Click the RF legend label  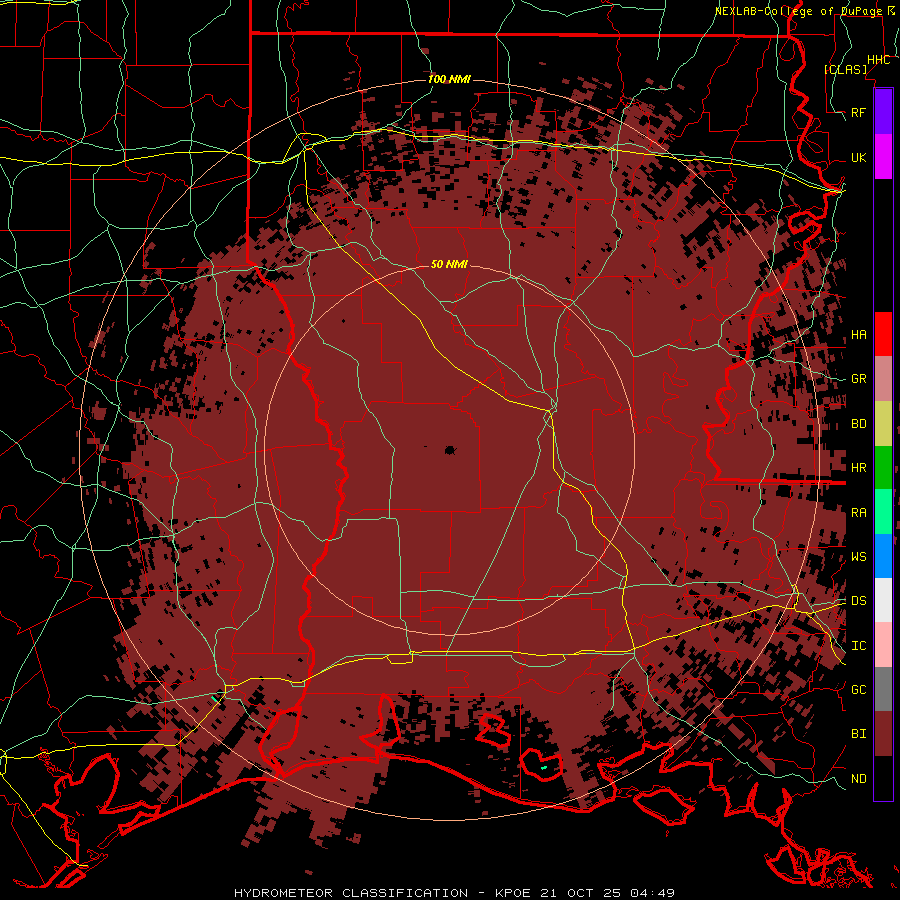click(x=859, y=113)
